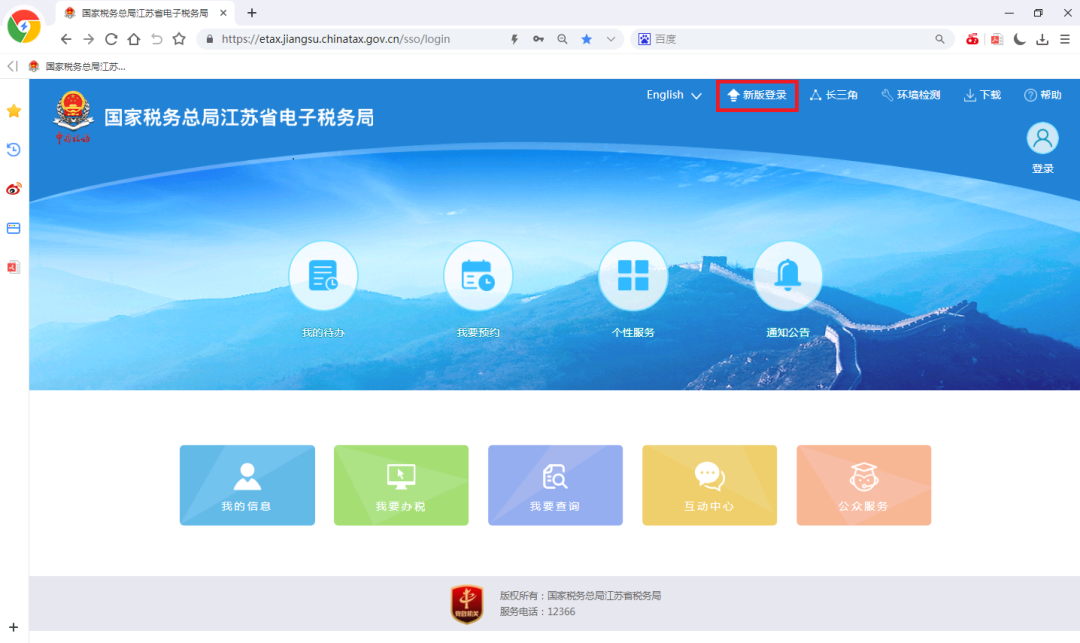Click the sidebar history clock icon
Screen dimensions: 1080x643
14,150
